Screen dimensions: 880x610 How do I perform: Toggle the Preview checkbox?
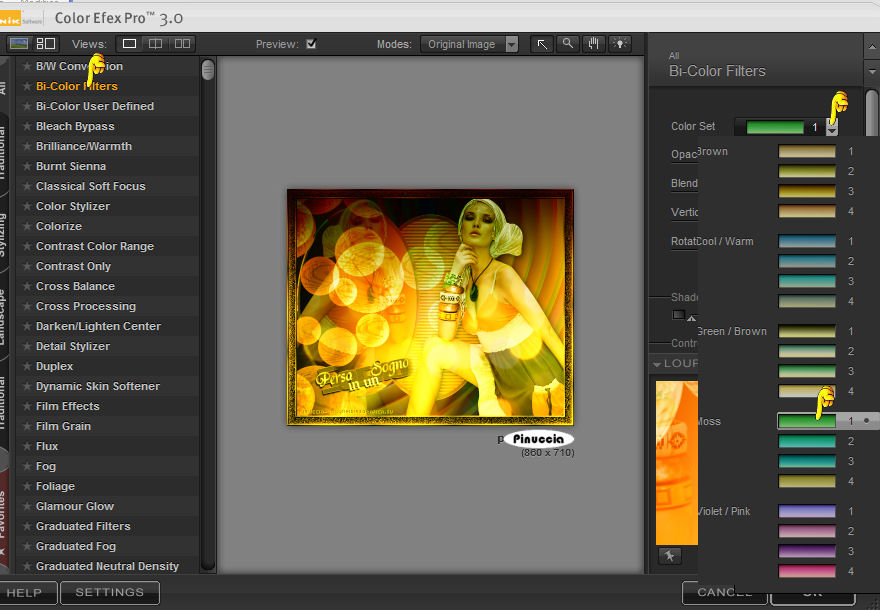[311, 44]
